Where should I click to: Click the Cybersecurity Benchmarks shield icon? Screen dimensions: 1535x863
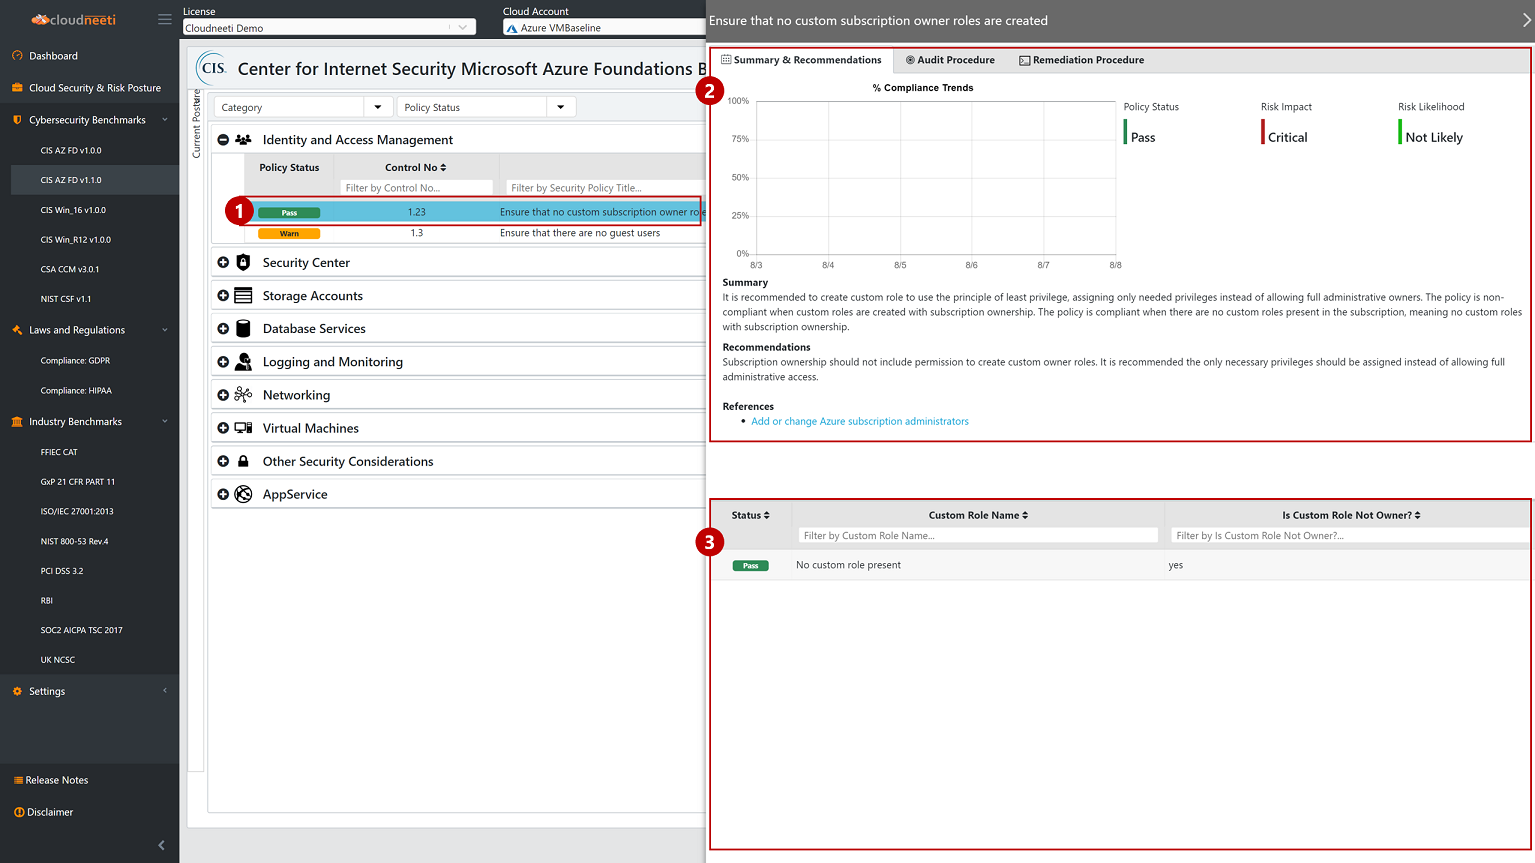17,120
